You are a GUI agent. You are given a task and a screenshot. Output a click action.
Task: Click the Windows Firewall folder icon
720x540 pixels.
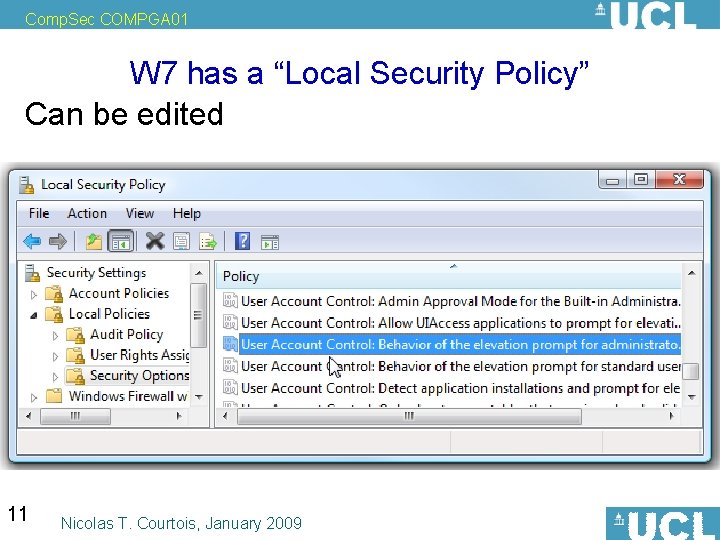tap(54, 396)
